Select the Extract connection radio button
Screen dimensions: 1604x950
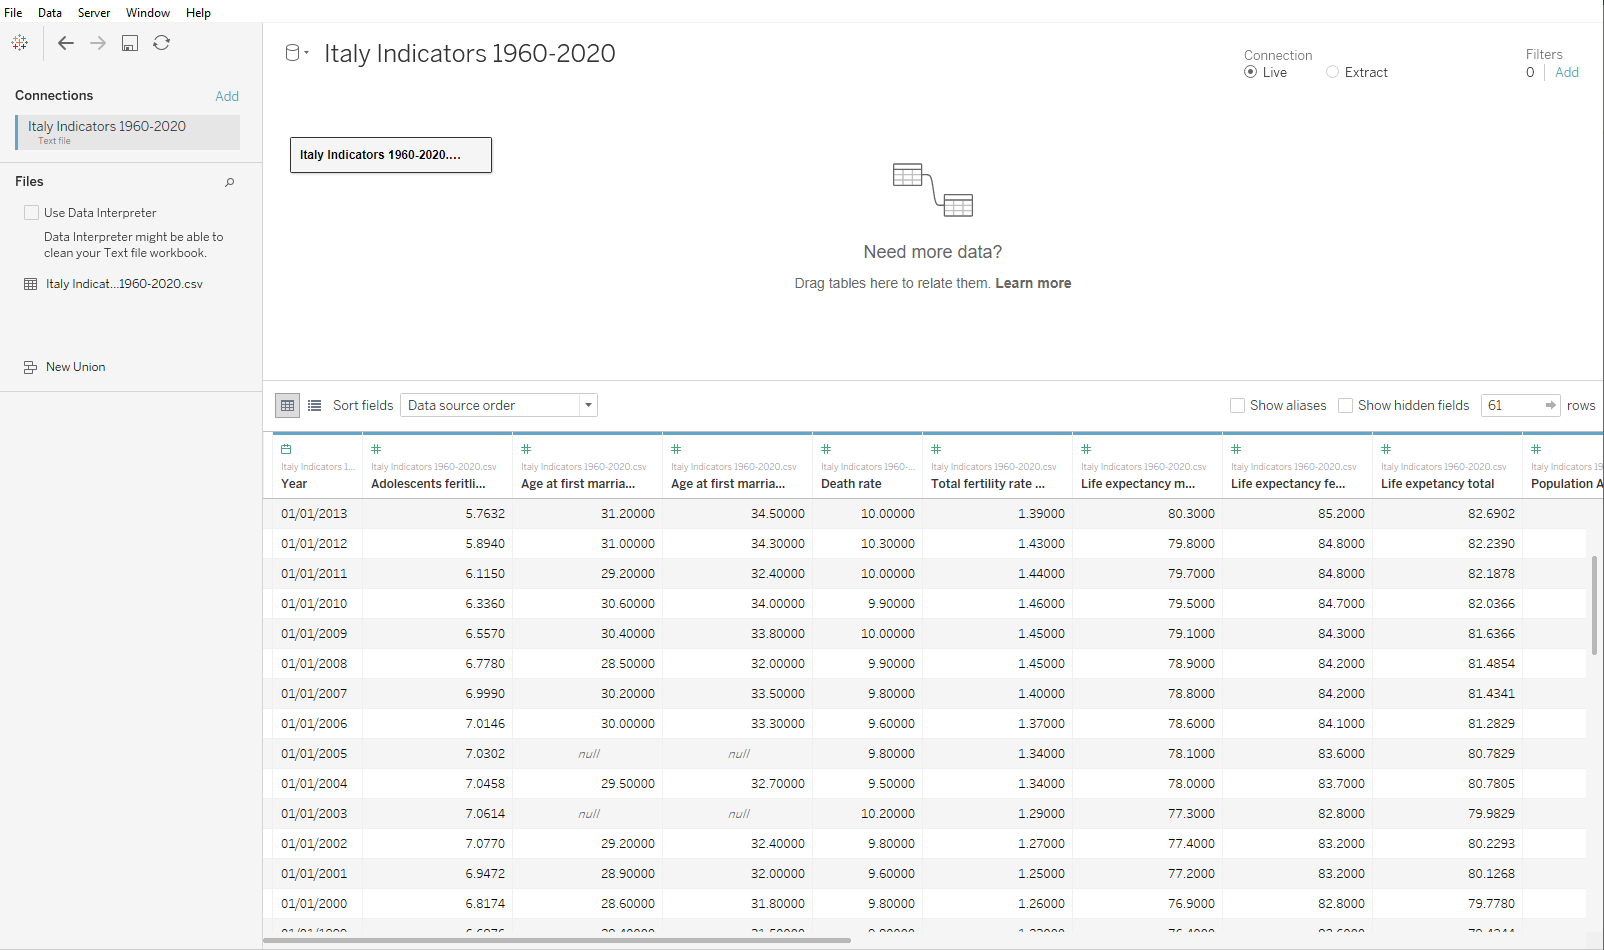(x=1332, y=72)
